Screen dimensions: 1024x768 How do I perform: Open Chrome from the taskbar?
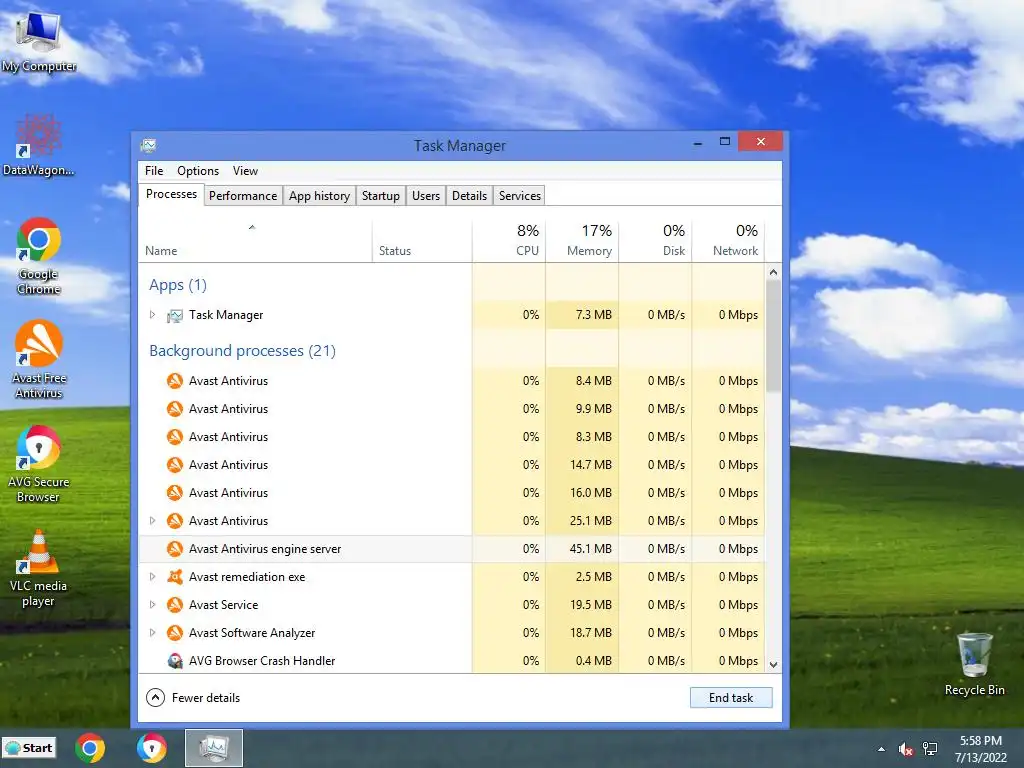(90, 748)
